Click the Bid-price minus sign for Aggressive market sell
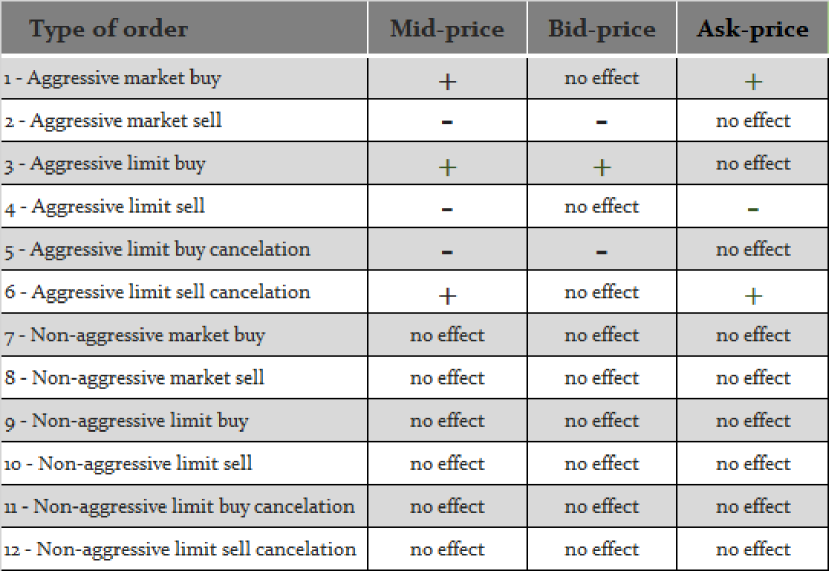The width and height of the screenshot is (829, 571). tap(601, 122)
